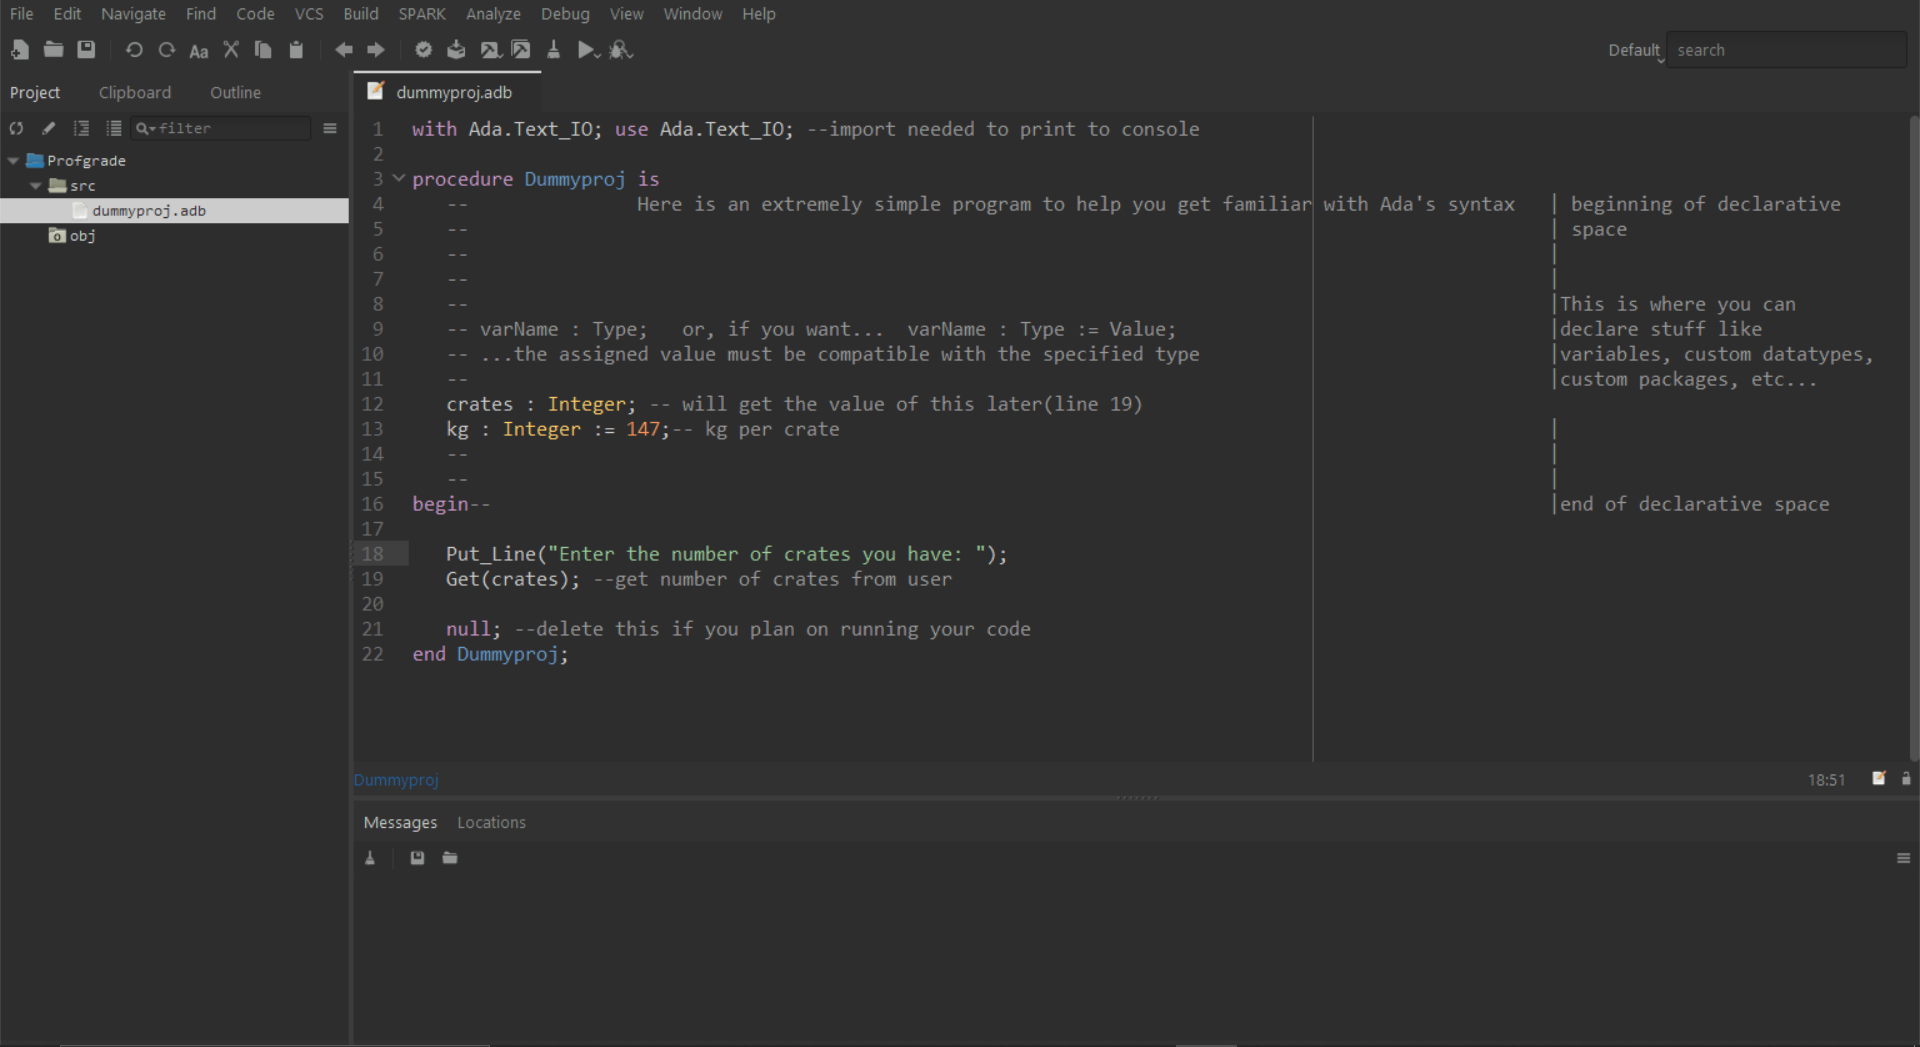Image resolution: width=1920 pixels, height=1047 pixels.
Task: Create a new file from the toolbar
Action: pyautogui.click(x=20, y=50)
